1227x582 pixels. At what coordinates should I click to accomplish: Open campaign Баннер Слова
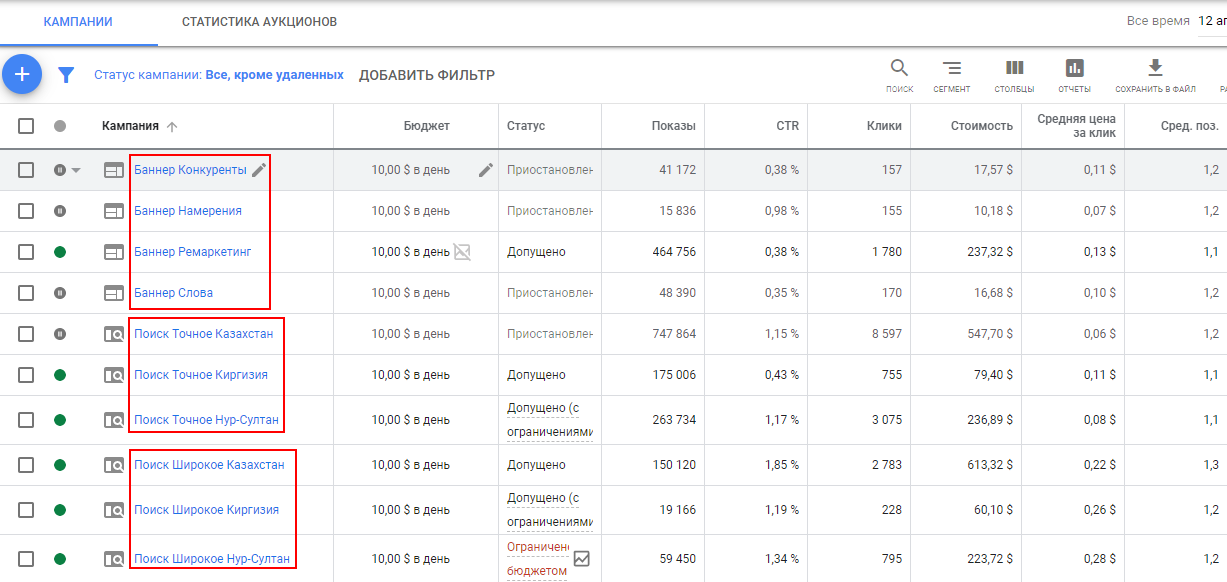[x=173, y=293]
